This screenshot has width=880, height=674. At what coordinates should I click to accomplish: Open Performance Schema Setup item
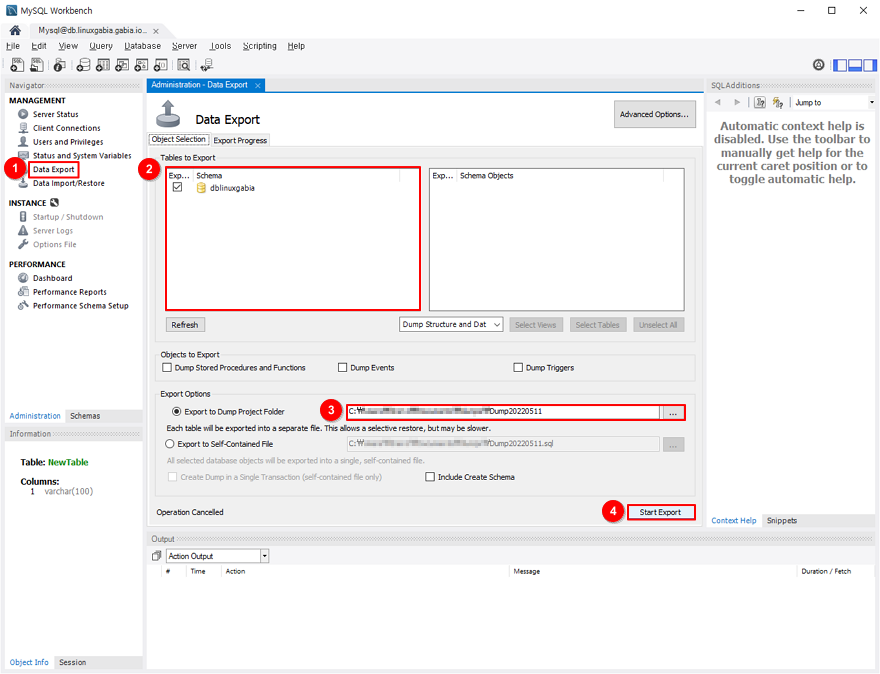pyautogui.click(x=80, y=305)
